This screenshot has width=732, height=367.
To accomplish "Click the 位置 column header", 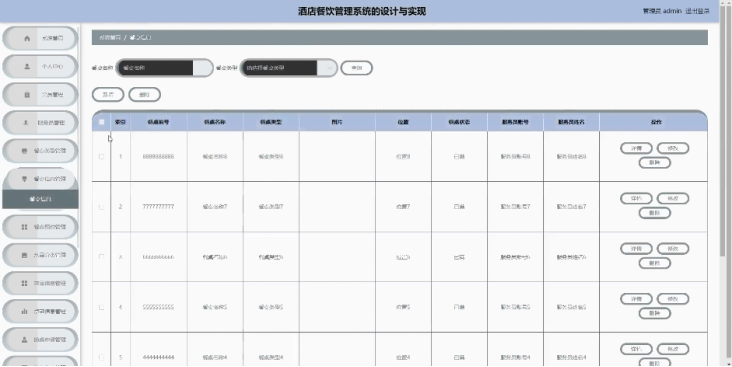I will coord(403,122).
